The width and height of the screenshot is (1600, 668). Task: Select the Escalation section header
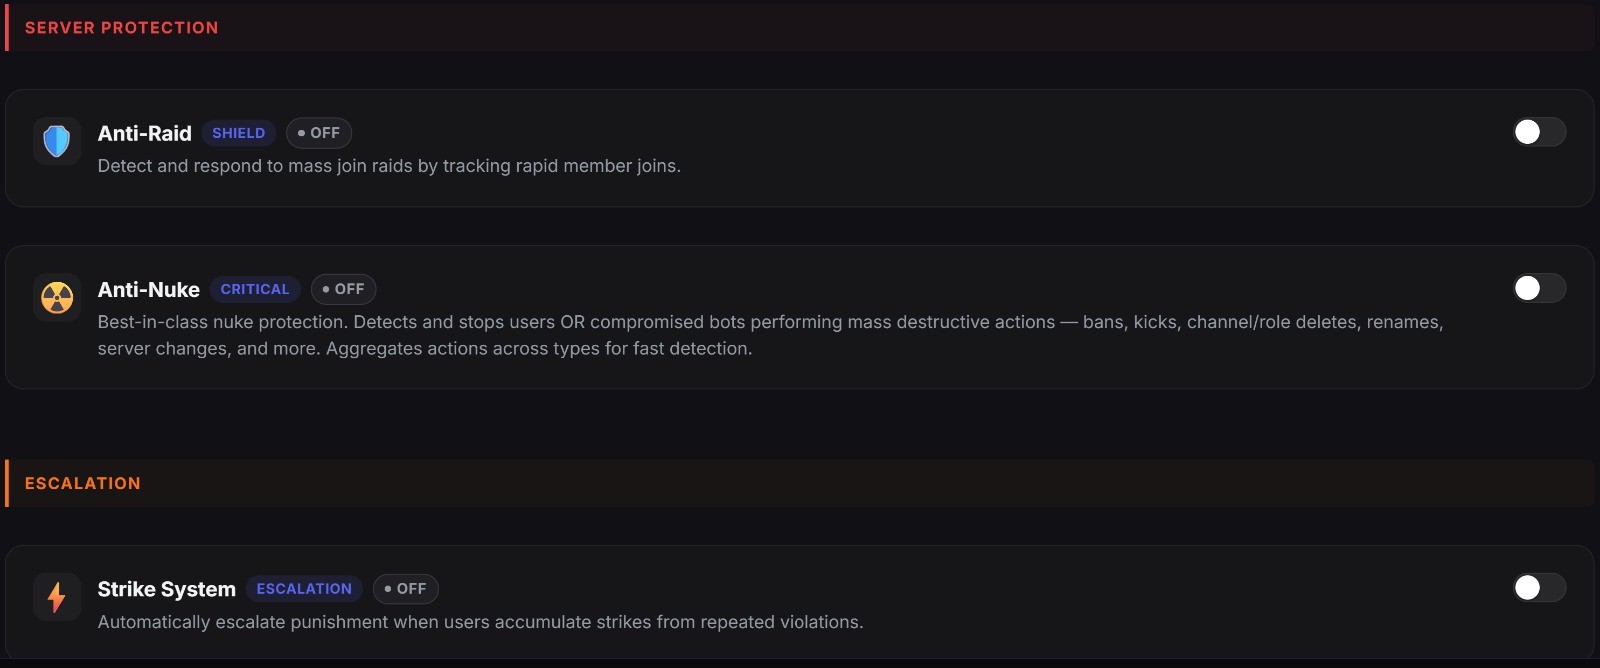[x=83, y=484]
